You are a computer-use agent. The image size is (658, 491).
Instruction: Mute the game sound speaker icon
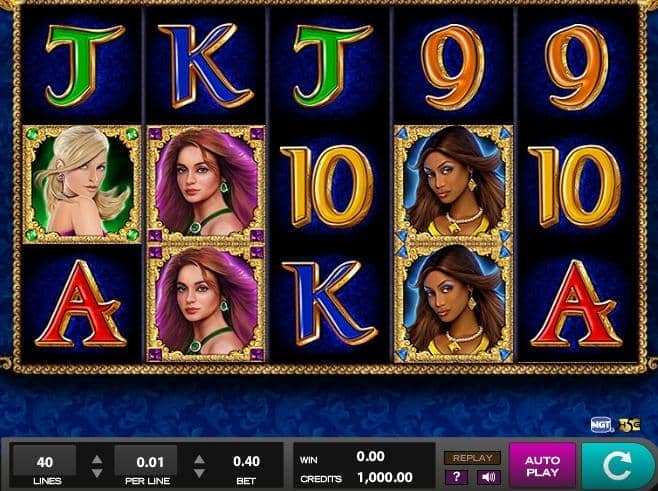488,477
